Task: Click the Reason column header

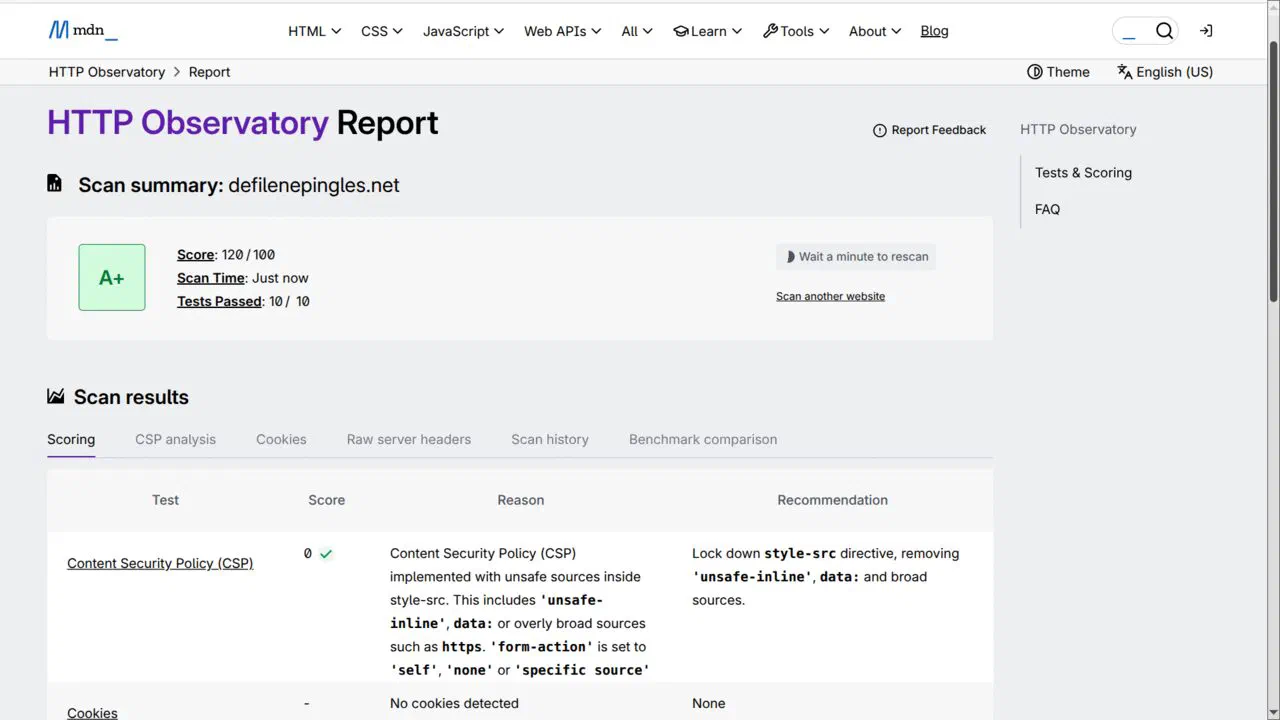Action: click(x=521, y=500)
